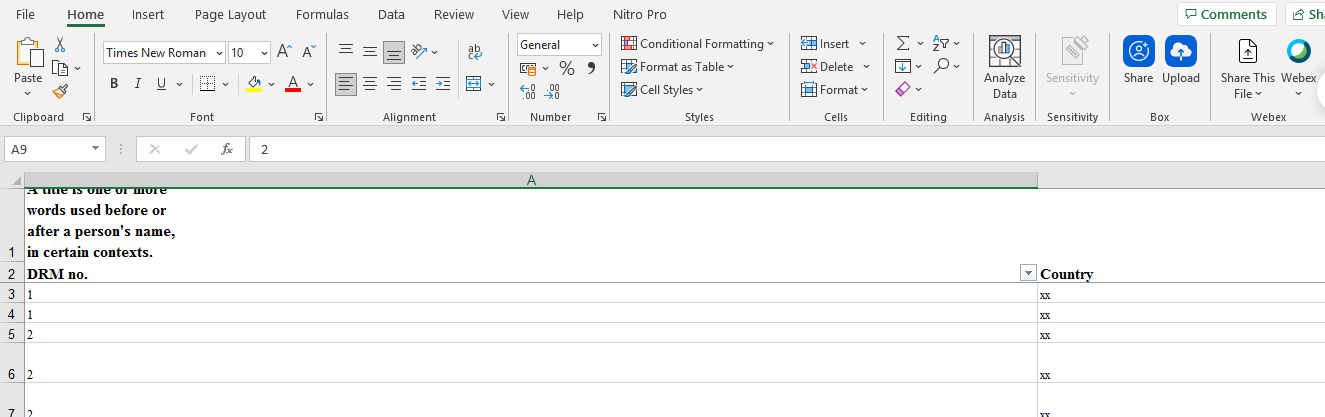
Task: Open the Page Layout tab
Action: click(230, 15)
